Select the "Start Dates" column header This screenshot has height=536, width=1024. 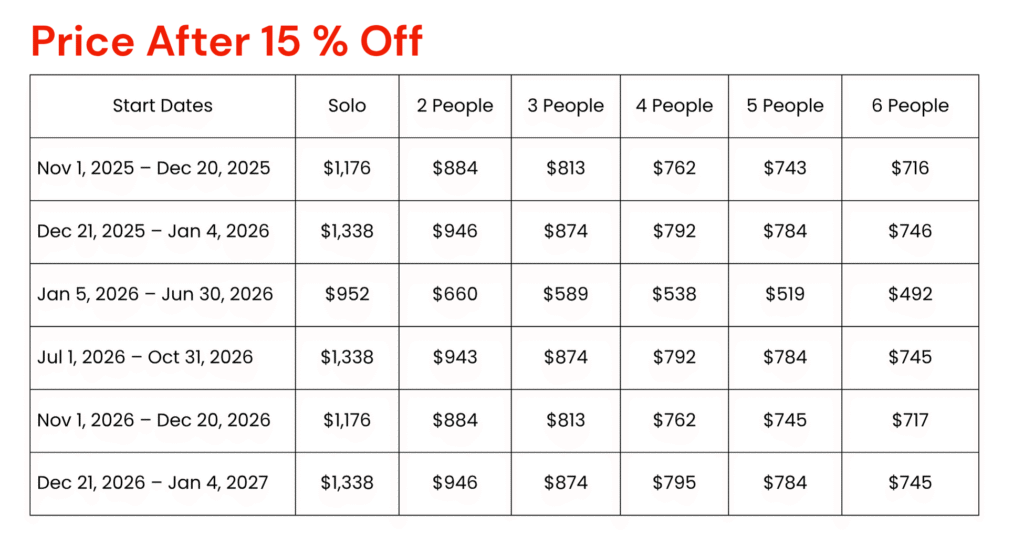162,106
